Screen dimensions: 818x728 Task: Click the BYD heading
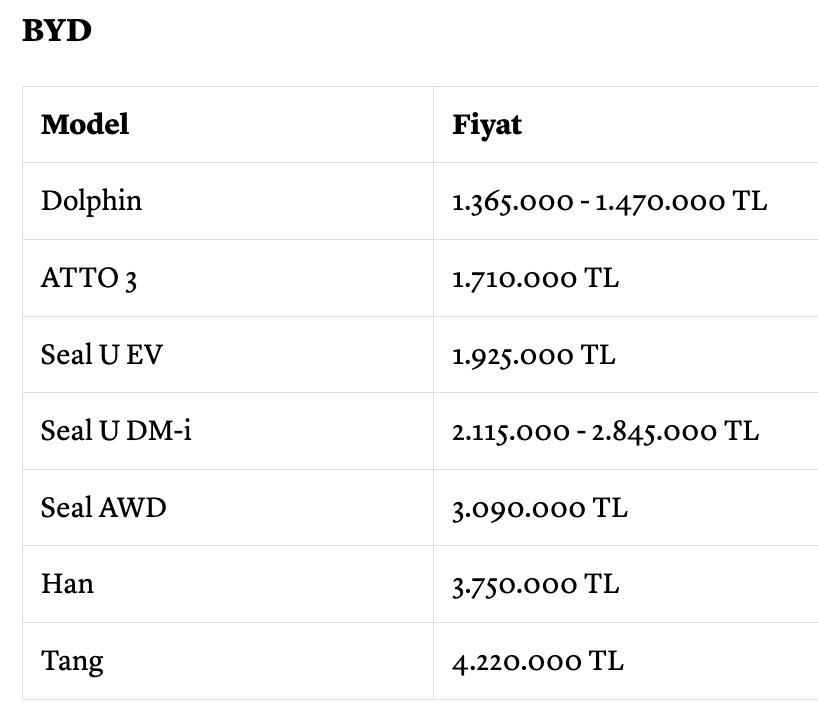[57, 31]
